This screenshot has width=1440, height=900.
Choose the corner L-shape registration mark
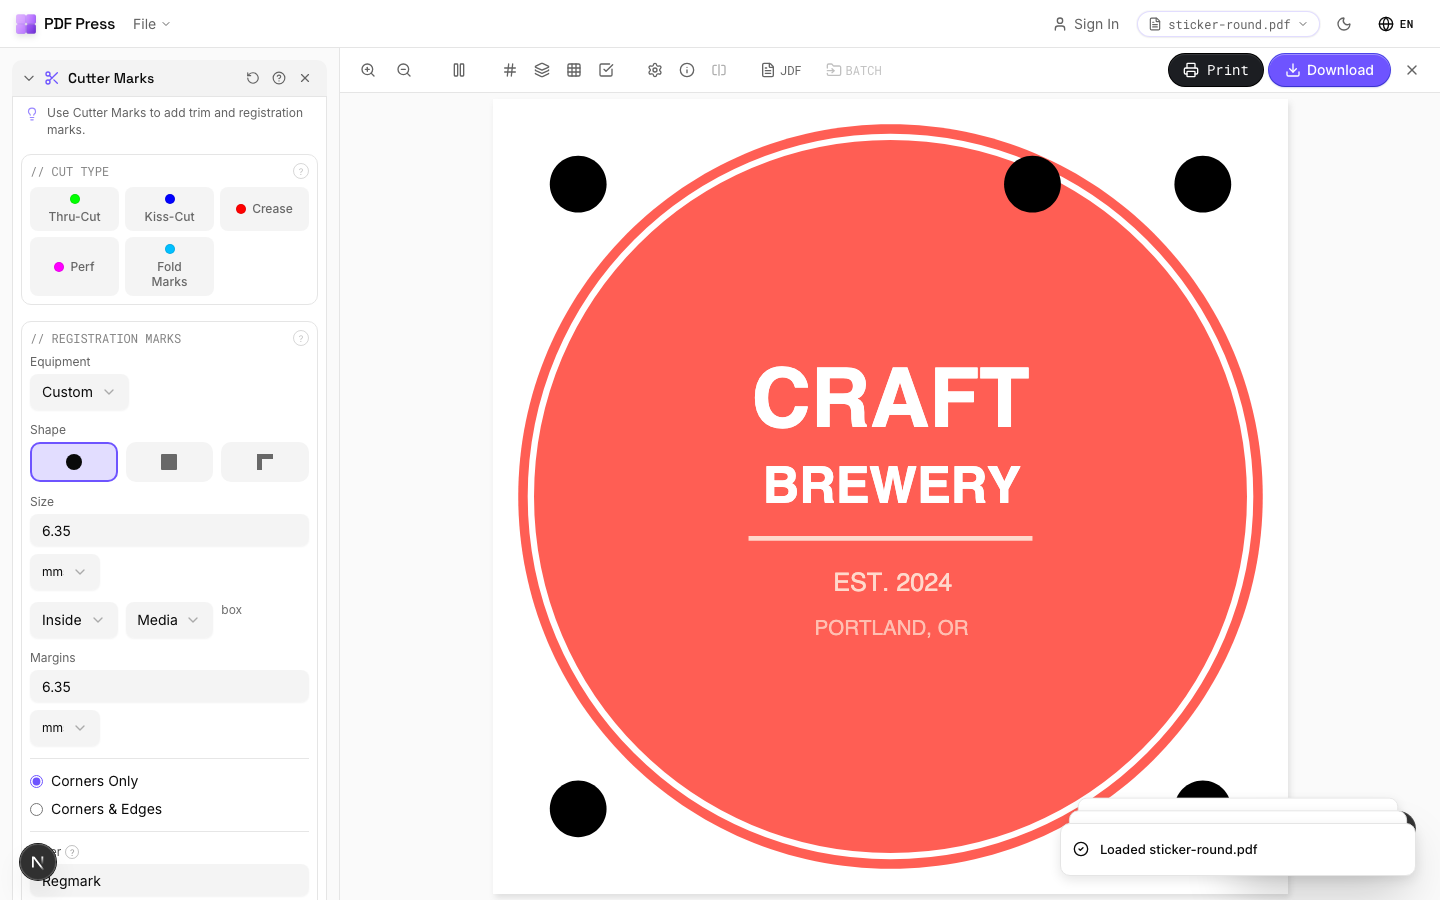264,462
